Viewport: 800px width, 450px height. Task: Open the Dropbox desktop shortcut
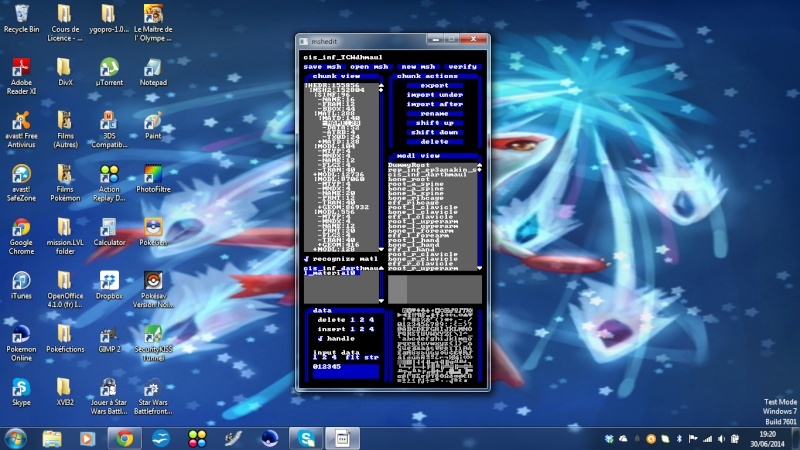tap(109, 285)
